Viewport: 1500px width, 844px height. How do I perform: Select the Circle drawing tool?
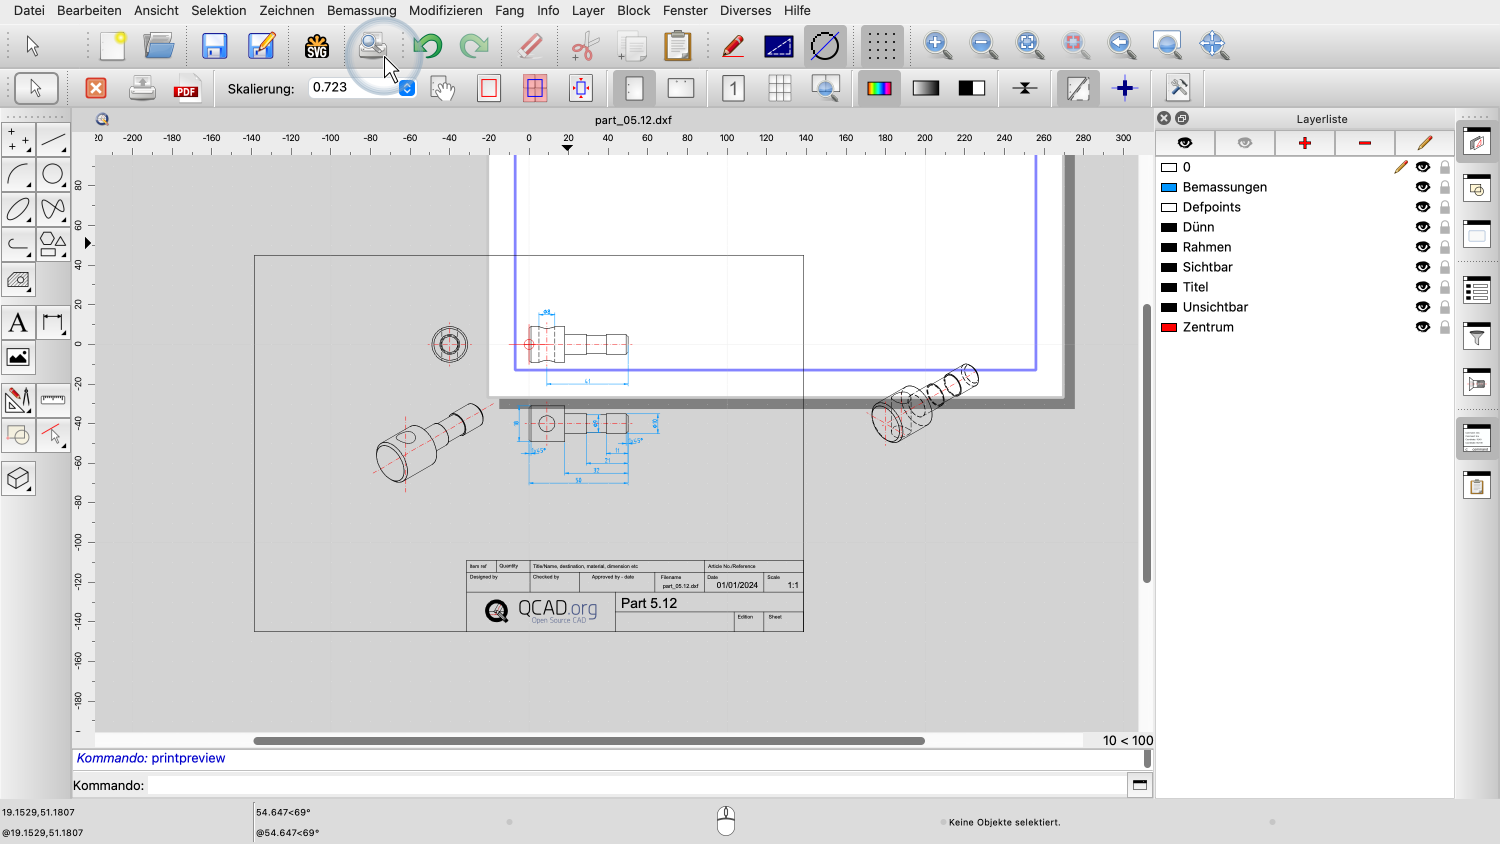[53, 175]
